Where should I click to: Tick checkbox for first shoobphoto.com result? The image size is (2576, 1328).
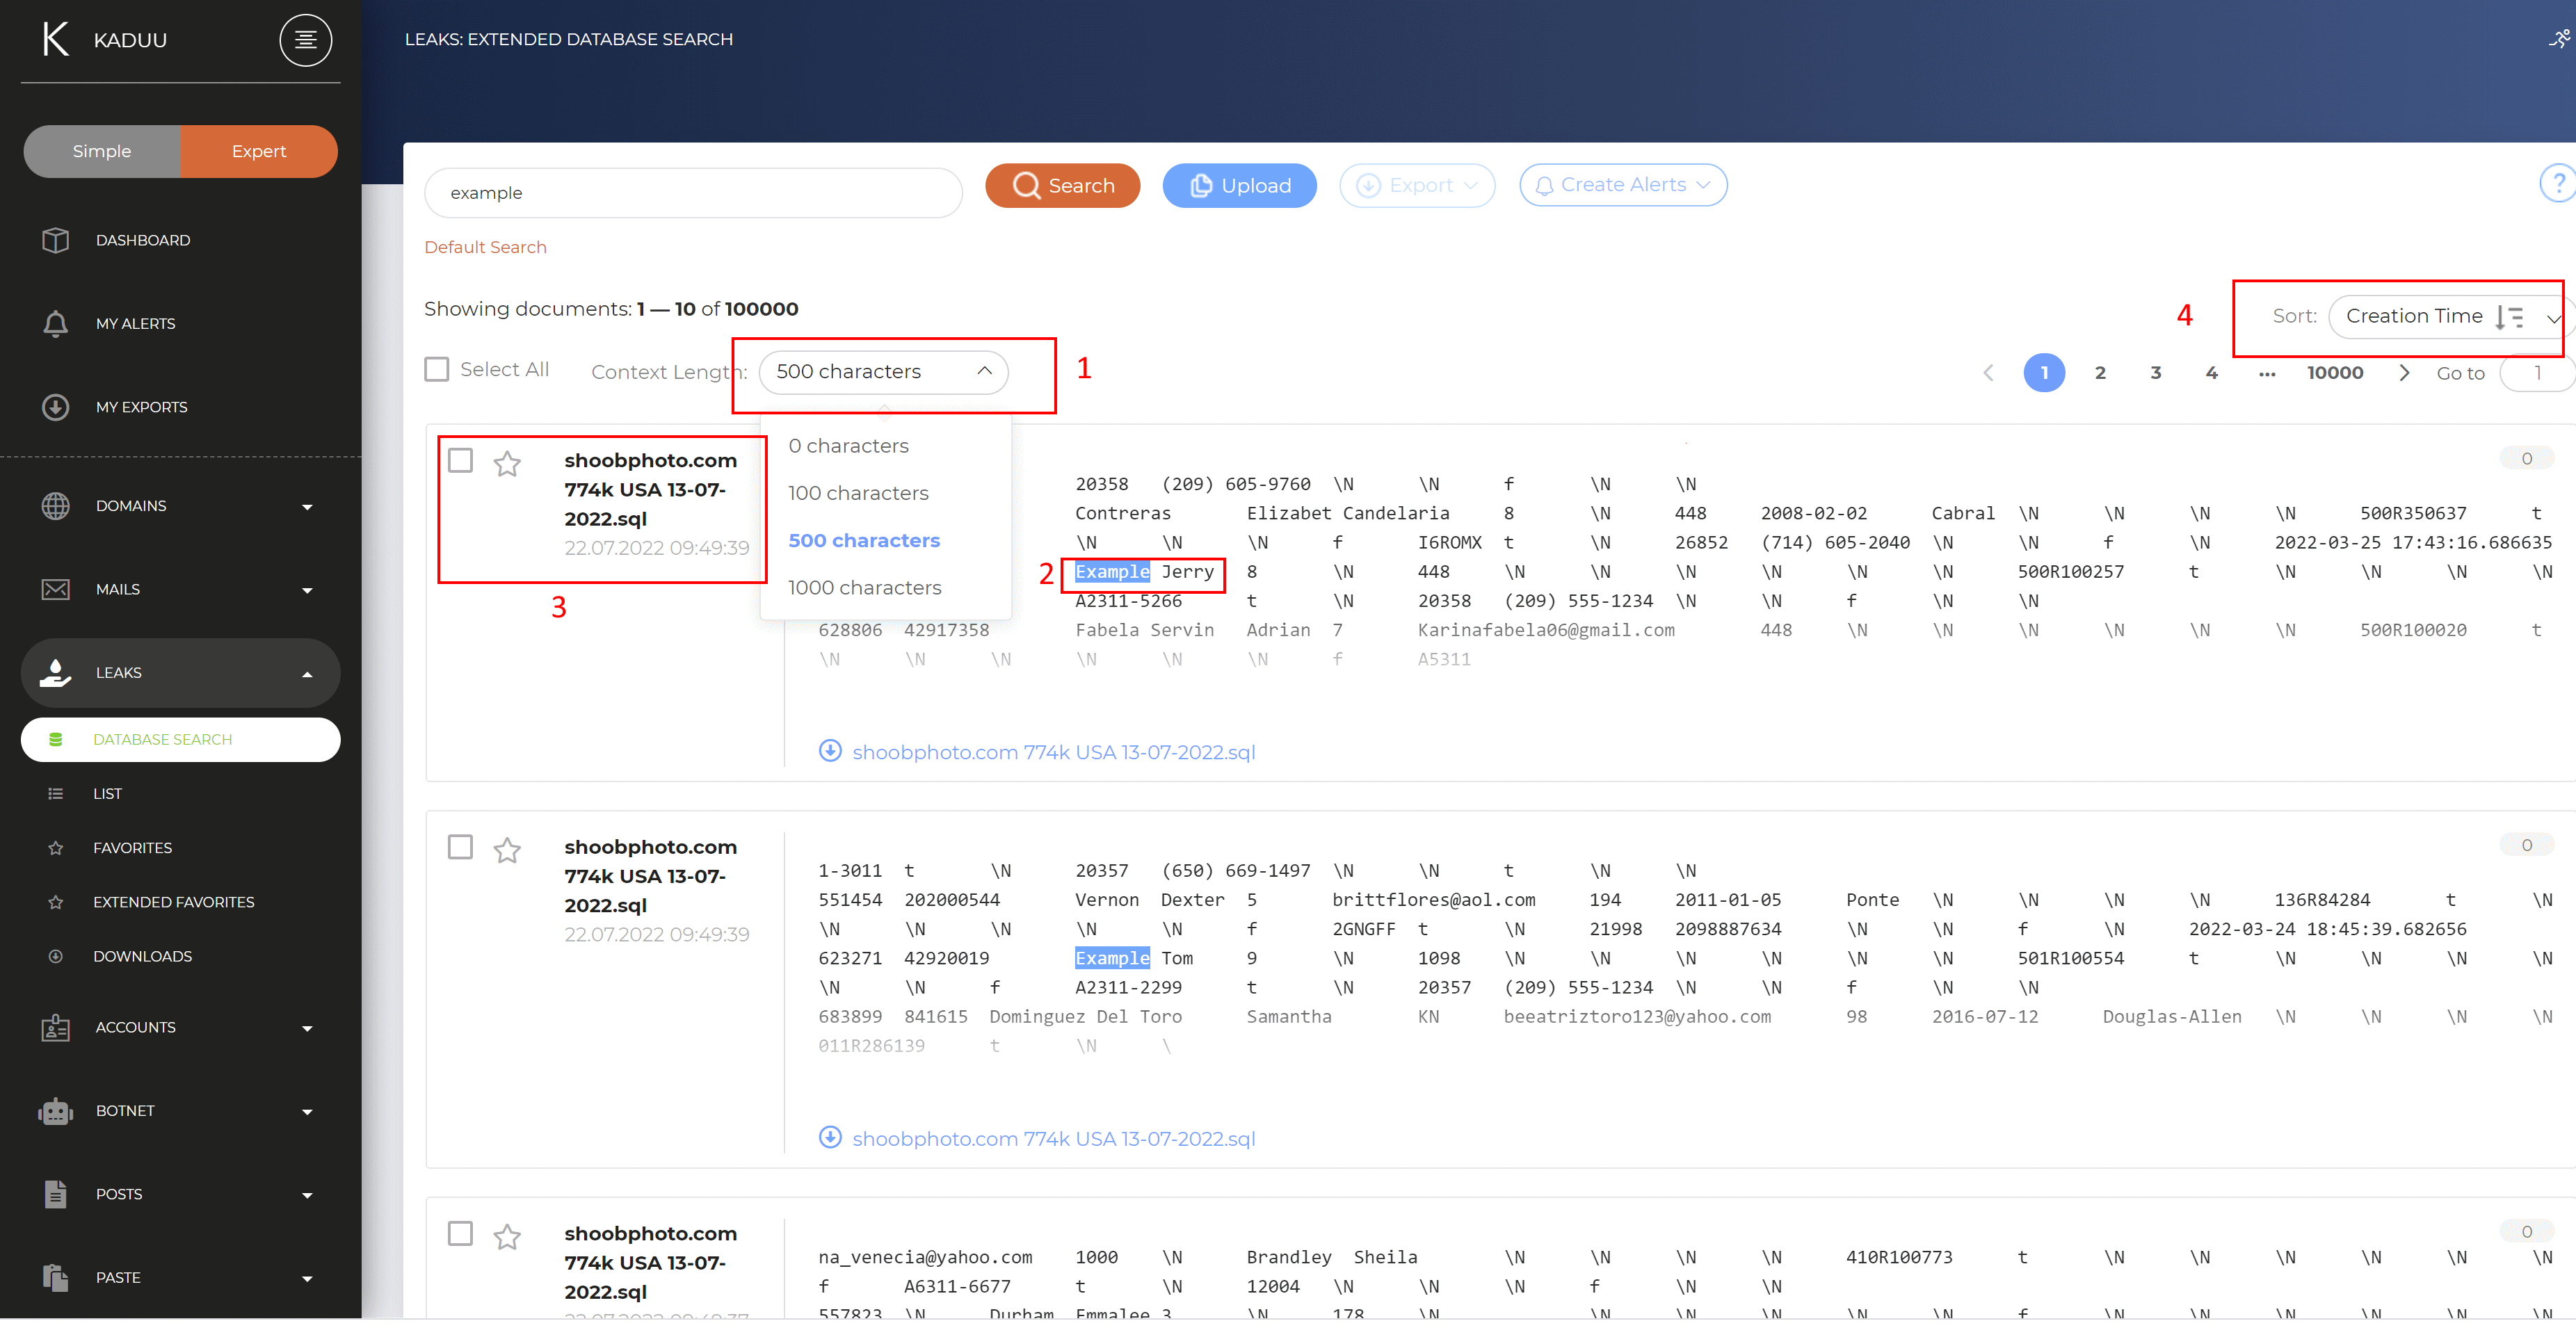[460, 460]
